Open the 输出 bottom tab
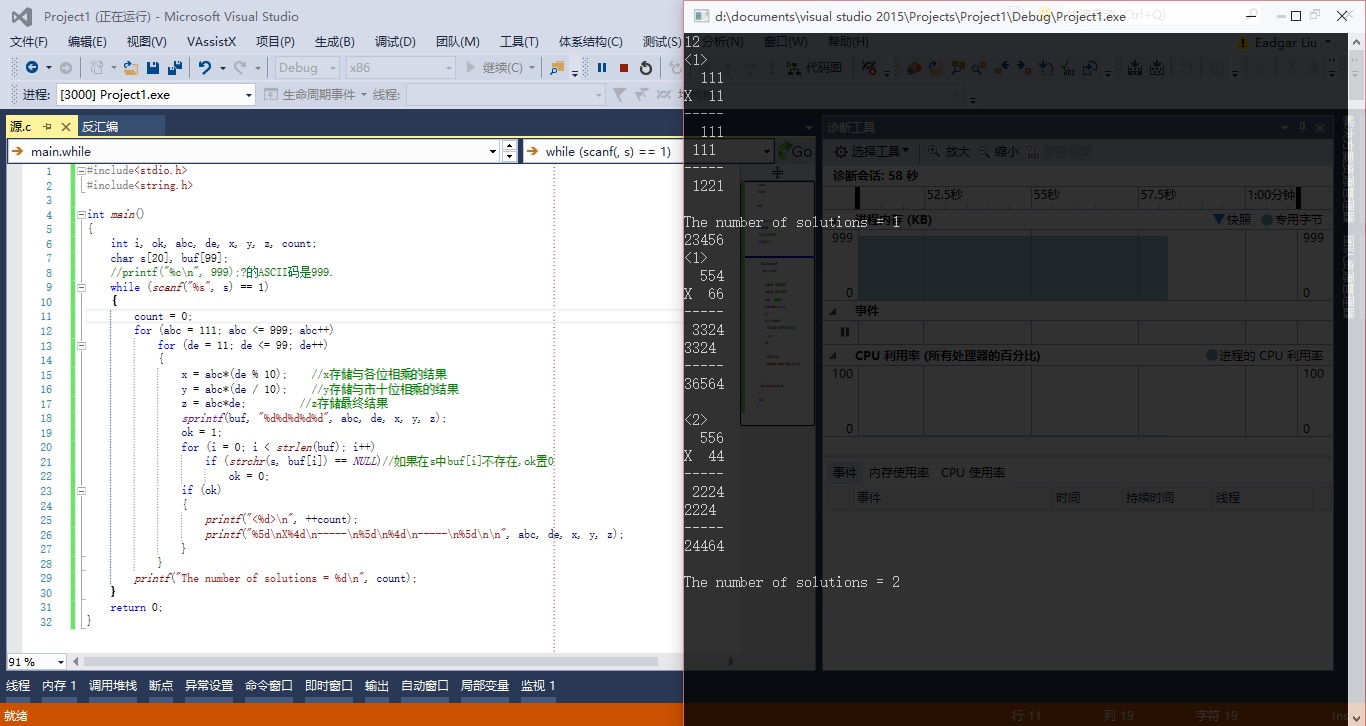The height and width of the screenshot is (726, 1366). (x=377, y=686)
